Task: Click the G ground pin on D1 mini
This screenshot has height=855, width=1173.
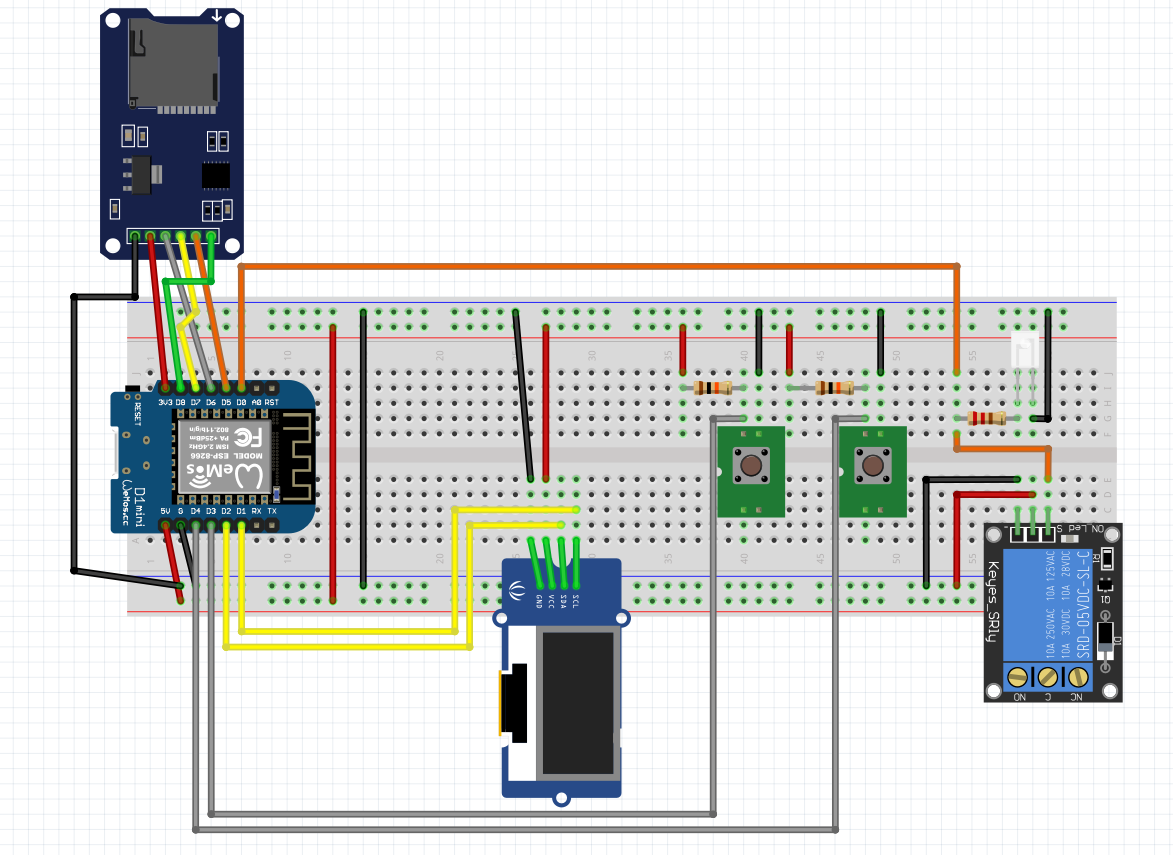Action: pos(180,525)
